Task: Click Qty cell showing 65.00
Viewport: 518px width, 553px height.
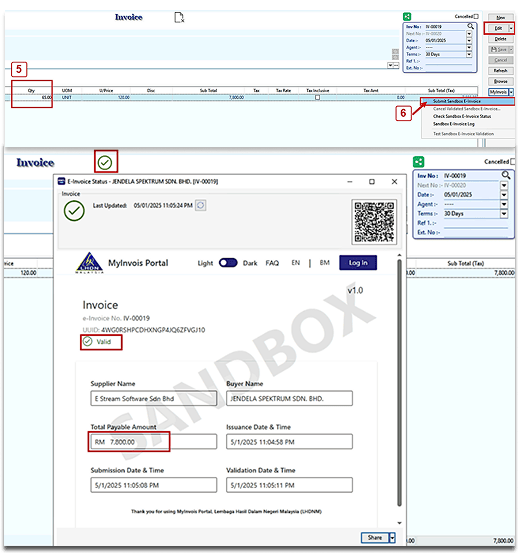Action: 32,97
